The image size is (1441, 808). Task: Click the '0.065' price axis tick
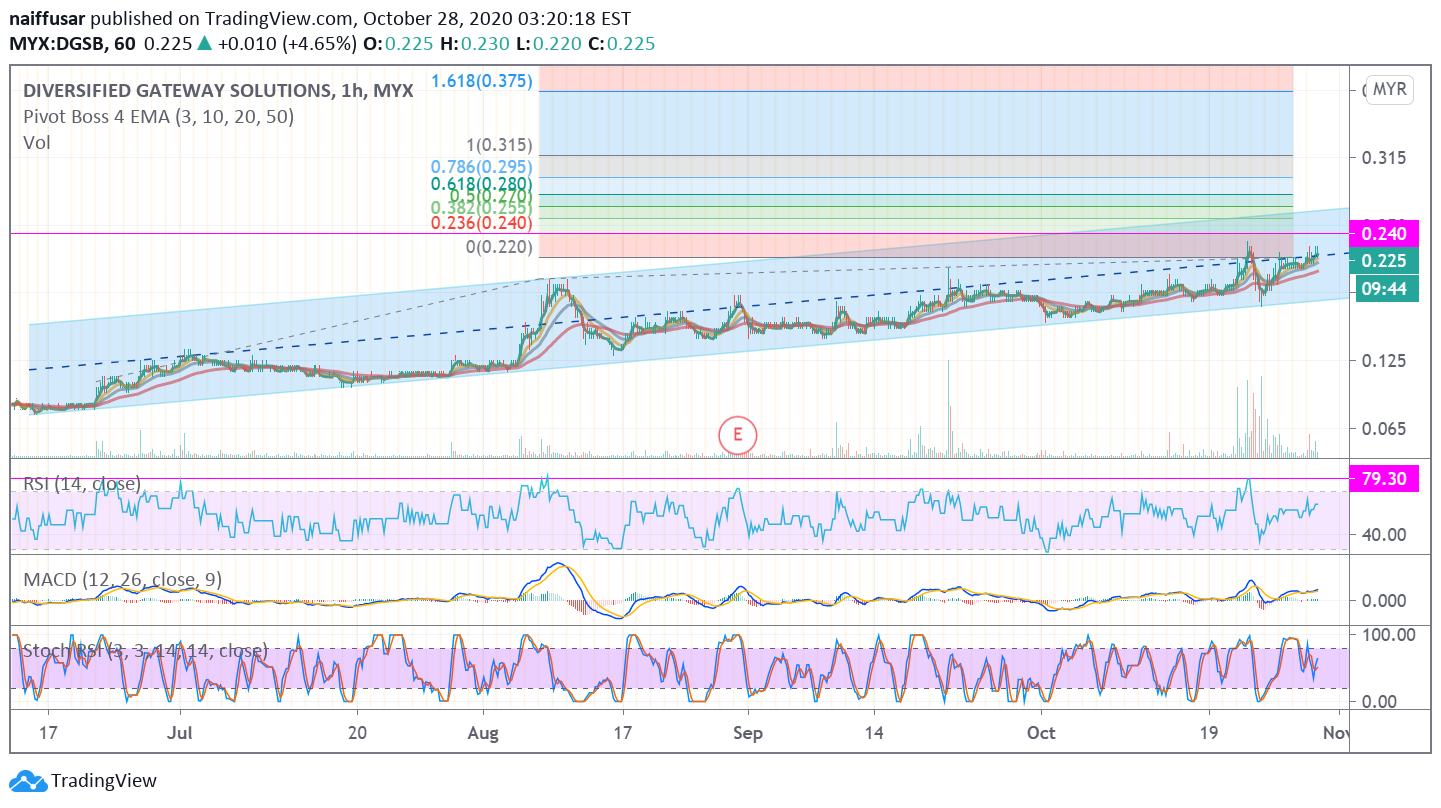coord(1384,429)
